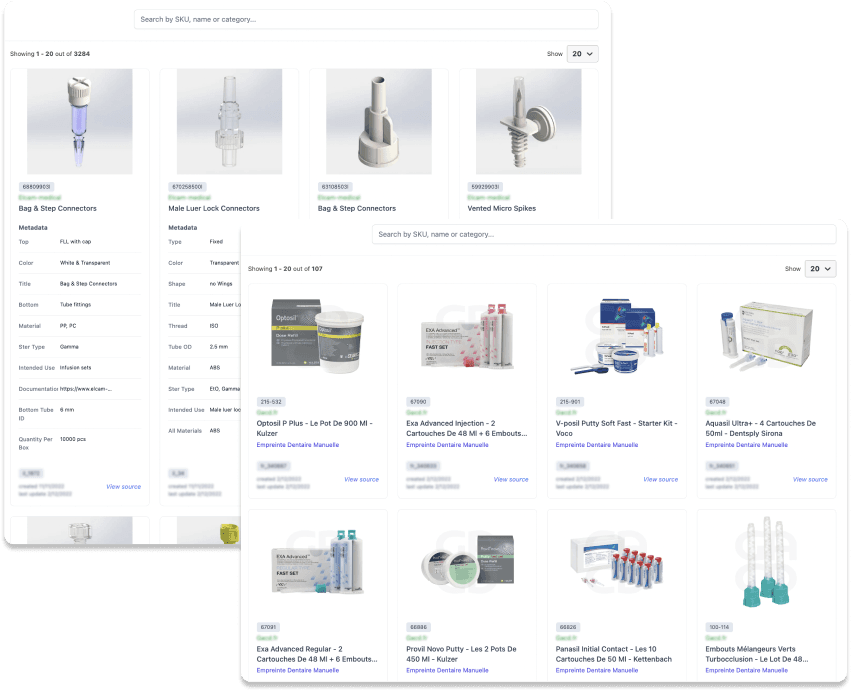Click SKU tag 631085031
This screenshot has height=691, width=851.
pos(335,187)
